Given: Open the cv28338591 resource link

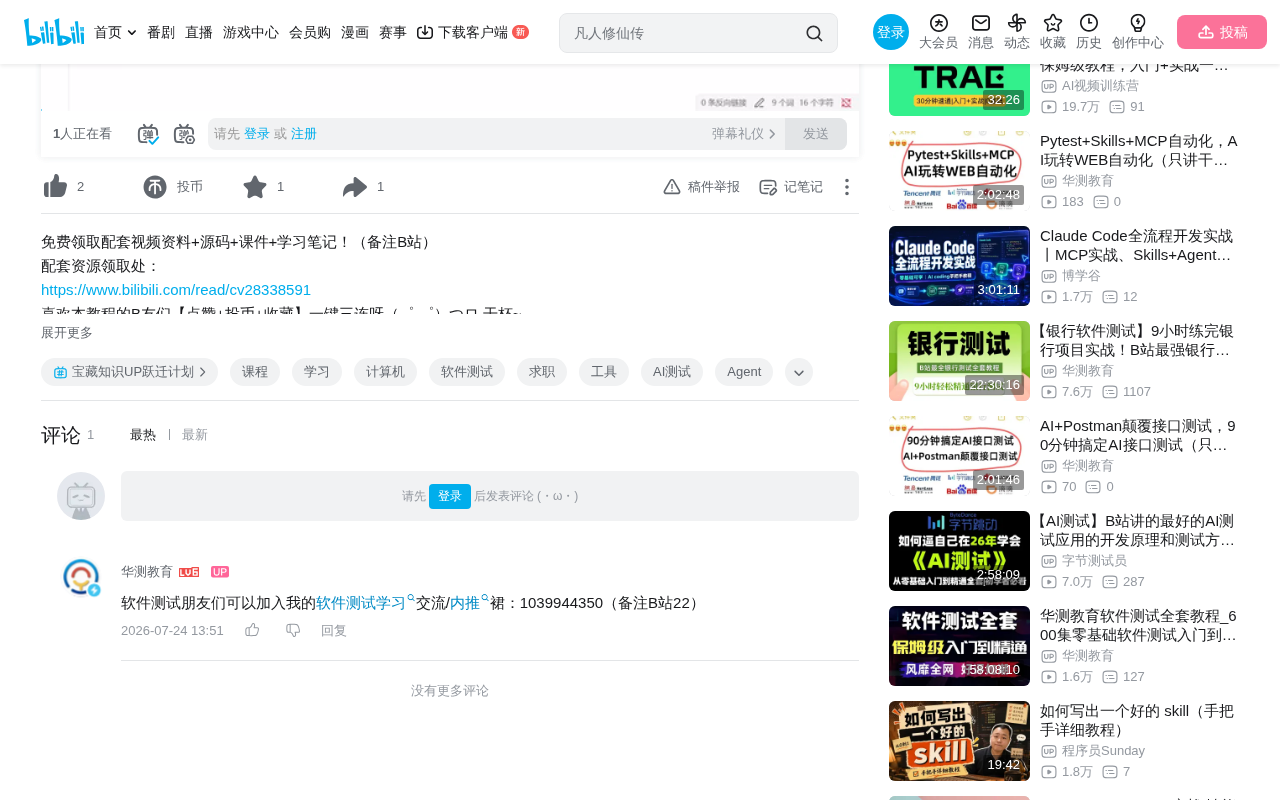Looking at the screenshot, I should tap(176, 290).
